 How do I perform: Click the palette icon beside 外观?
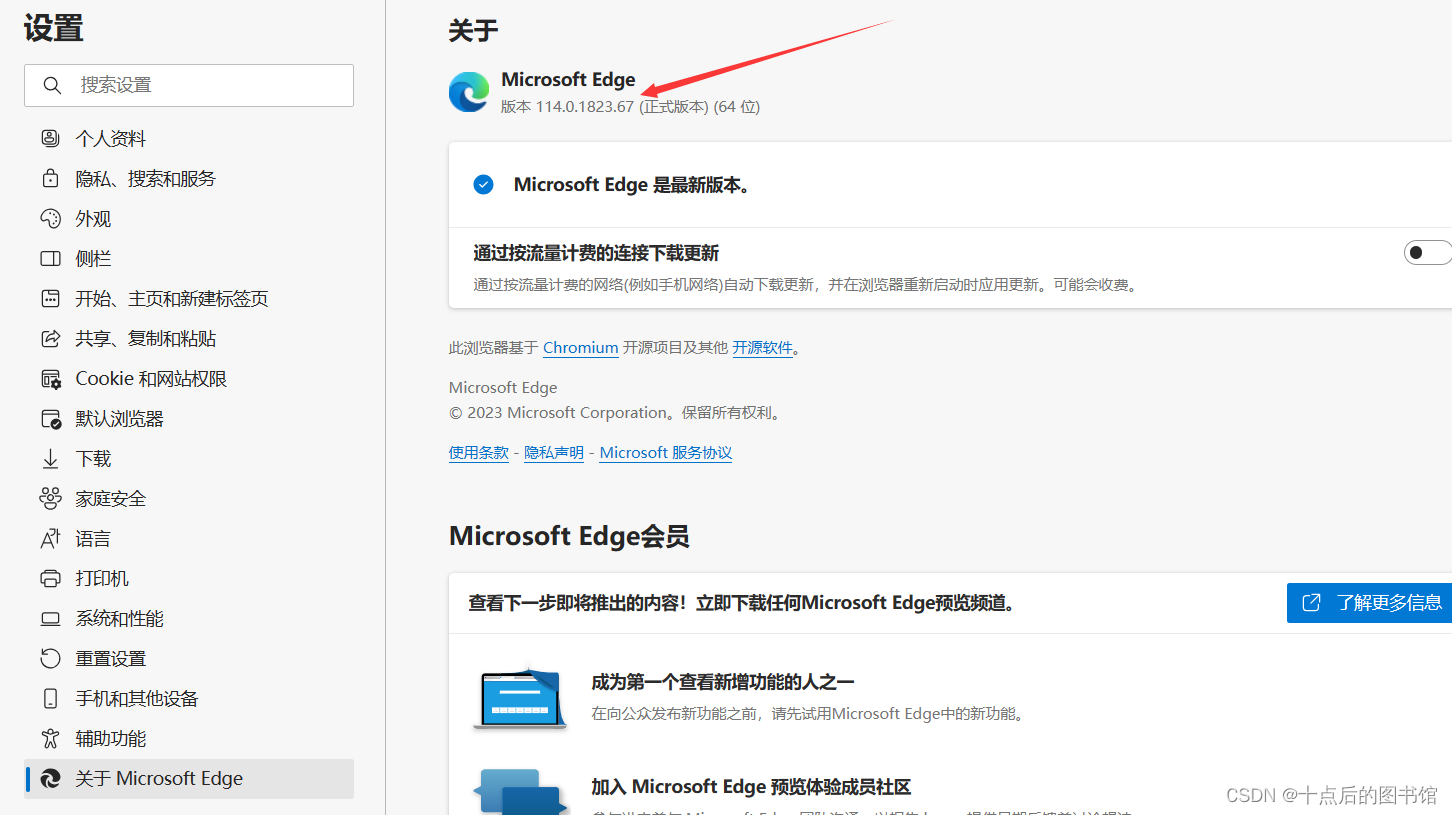[50, 218]
